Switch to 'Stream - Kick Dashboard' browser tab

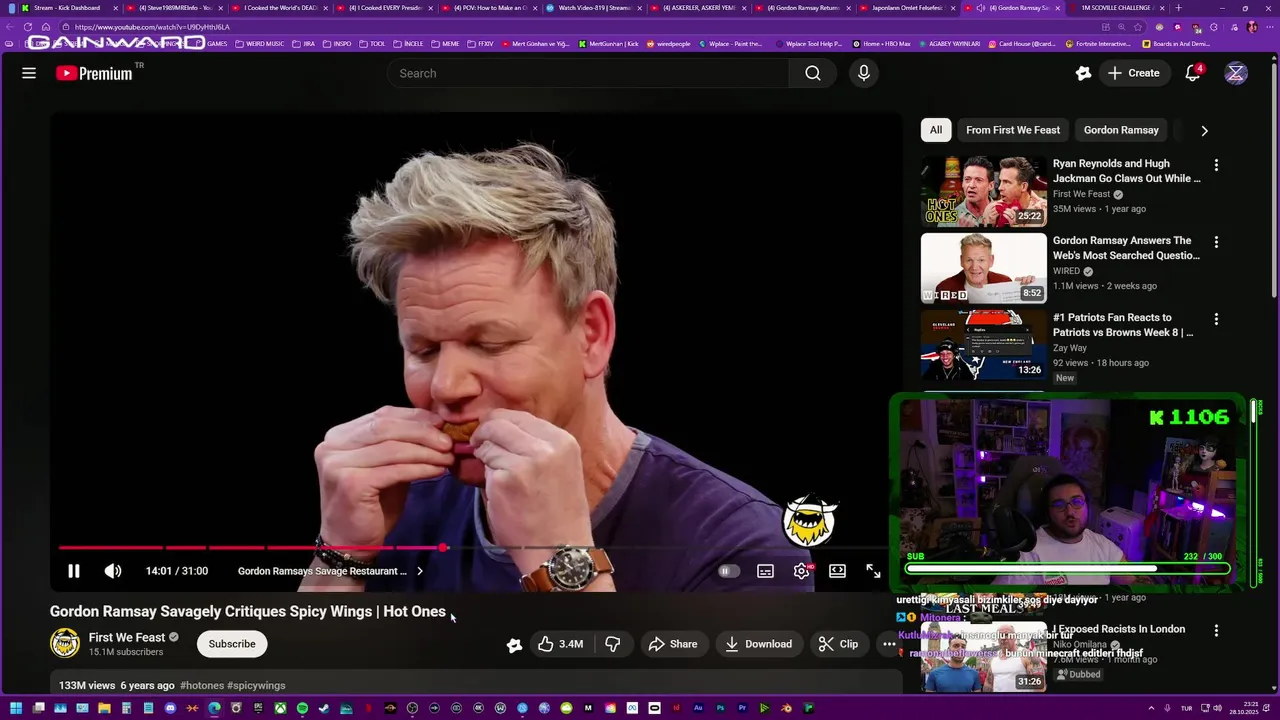[66, 8]
